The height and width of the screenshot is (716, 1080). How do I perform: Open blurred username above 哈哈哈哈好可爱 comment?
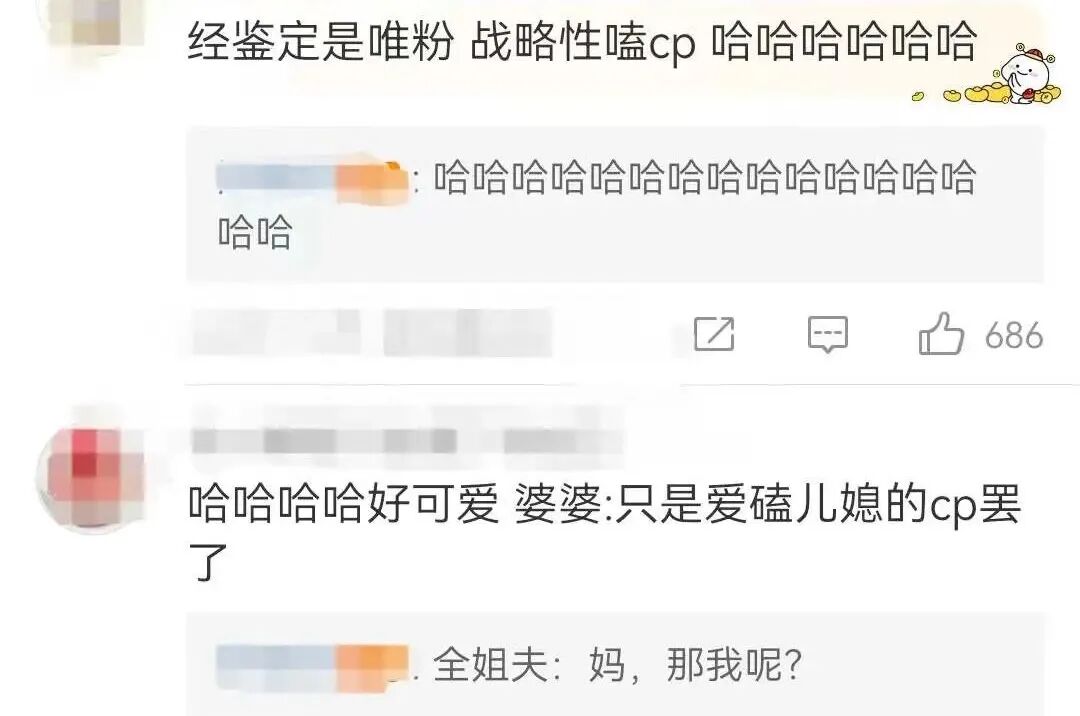406,441
